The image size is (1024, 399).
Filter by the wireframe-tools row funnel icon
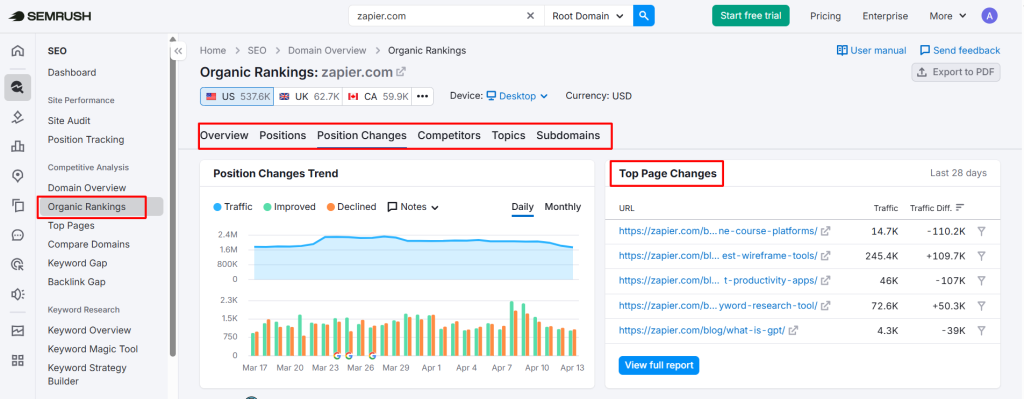coord(981,256)
